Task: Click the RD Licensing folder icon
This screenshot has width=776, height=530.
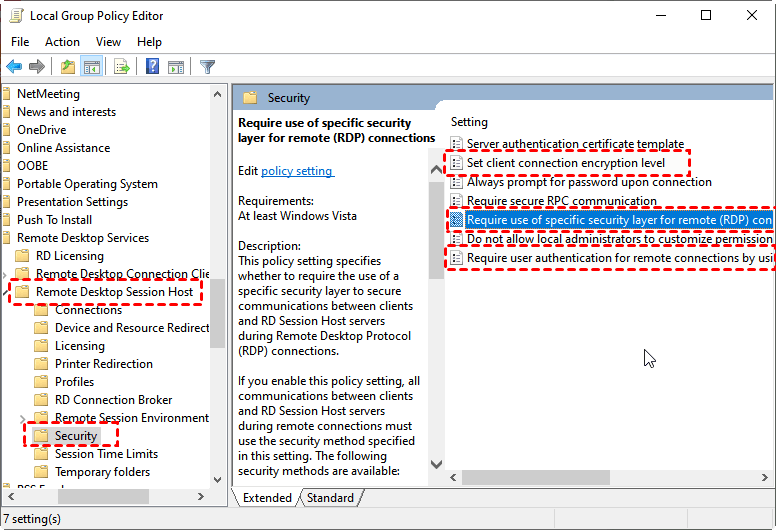Action: (22, 256)
